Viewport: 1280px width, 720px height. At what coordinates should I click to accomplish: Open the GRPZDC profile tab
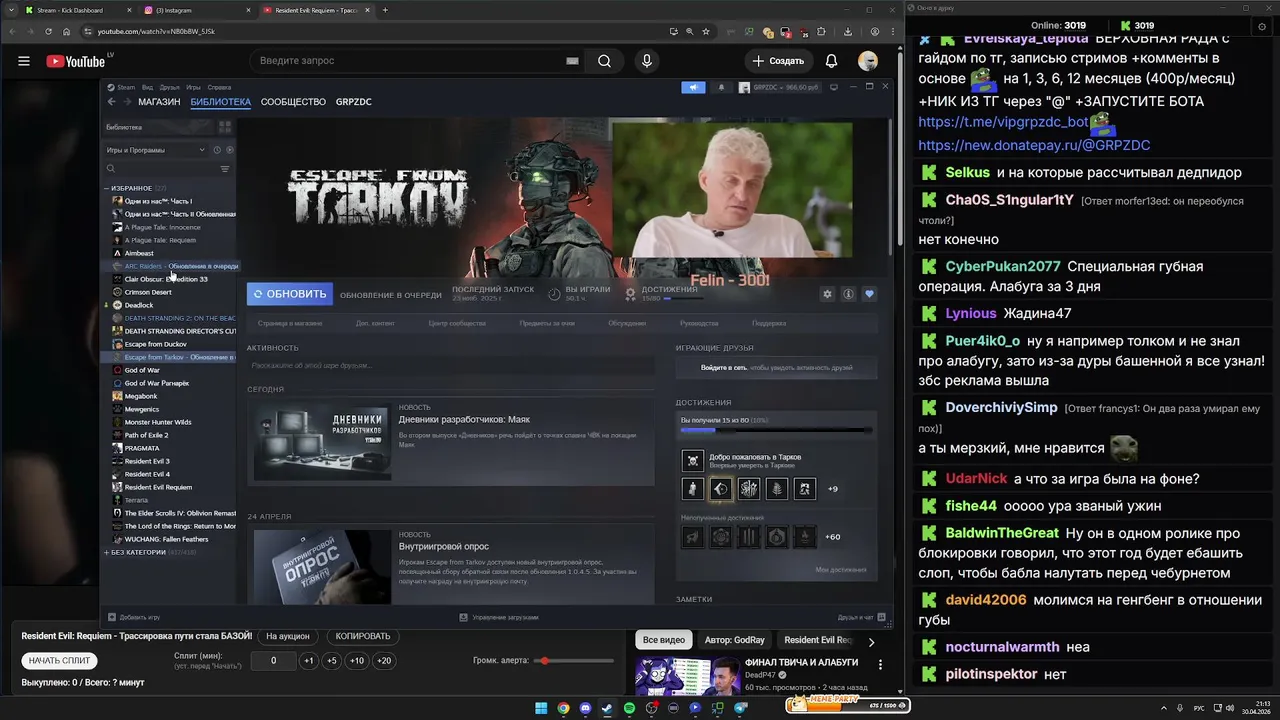[x=353, y=102]
